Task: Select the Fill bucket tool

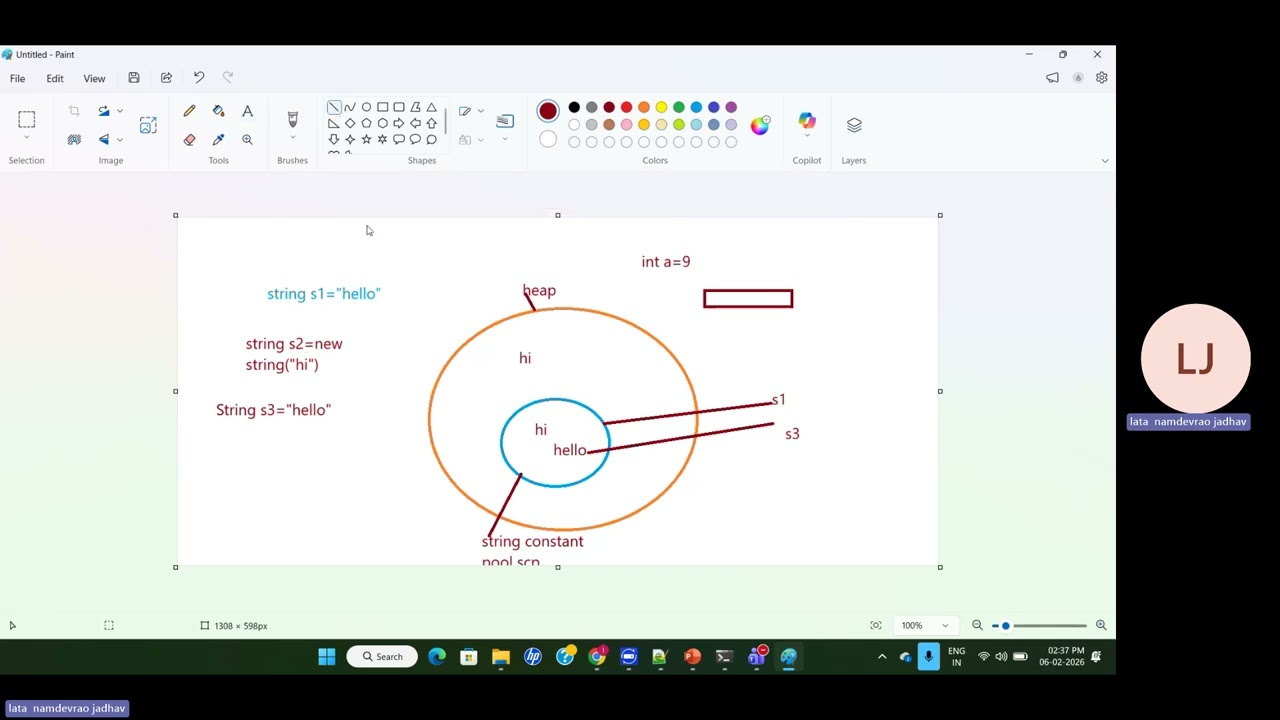Action: click(x=218, y=111)
